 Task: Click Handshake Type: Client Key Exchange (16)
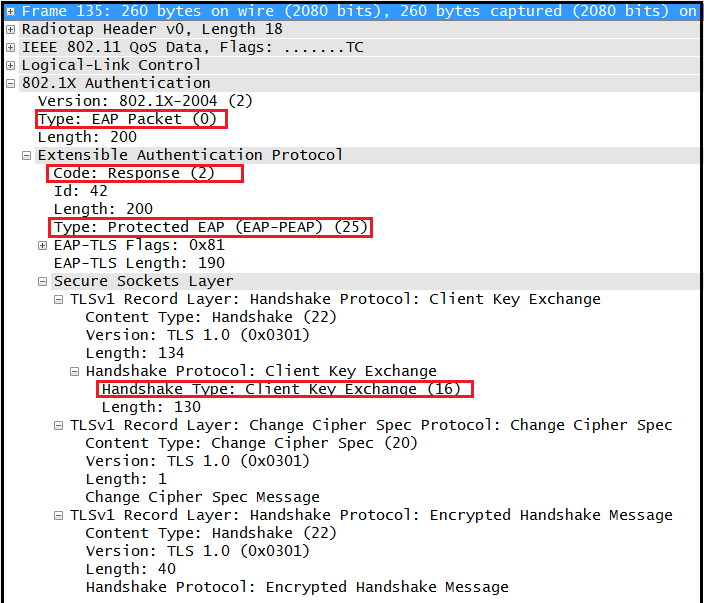284,389
